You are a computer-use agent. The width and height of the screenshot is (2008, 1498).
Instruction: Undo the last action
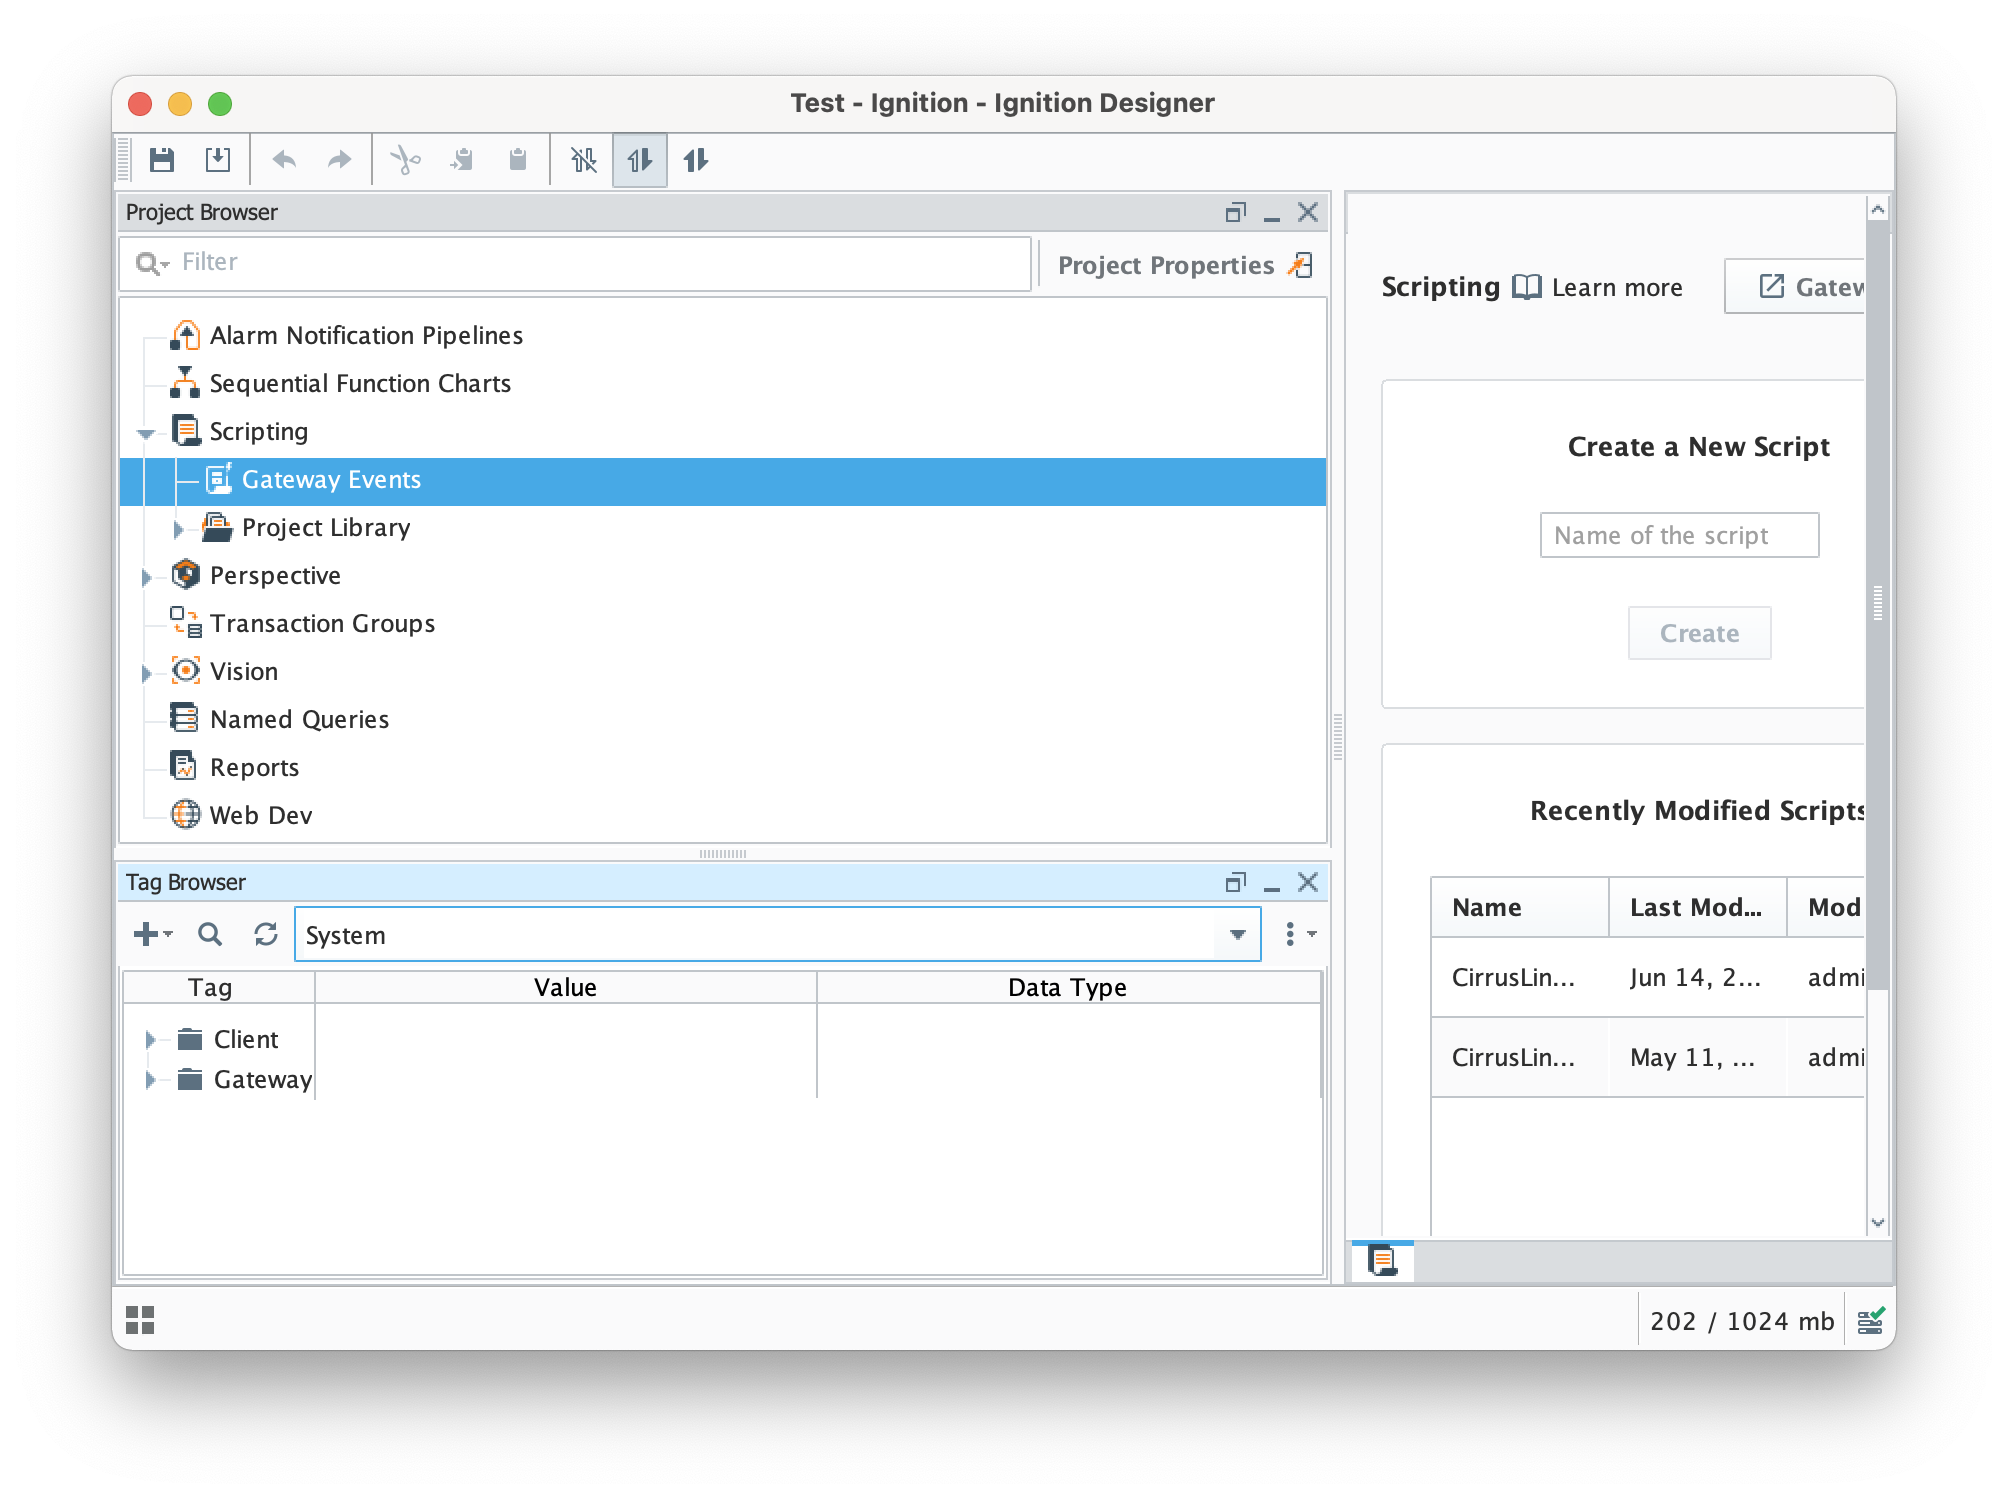(285, 160)
